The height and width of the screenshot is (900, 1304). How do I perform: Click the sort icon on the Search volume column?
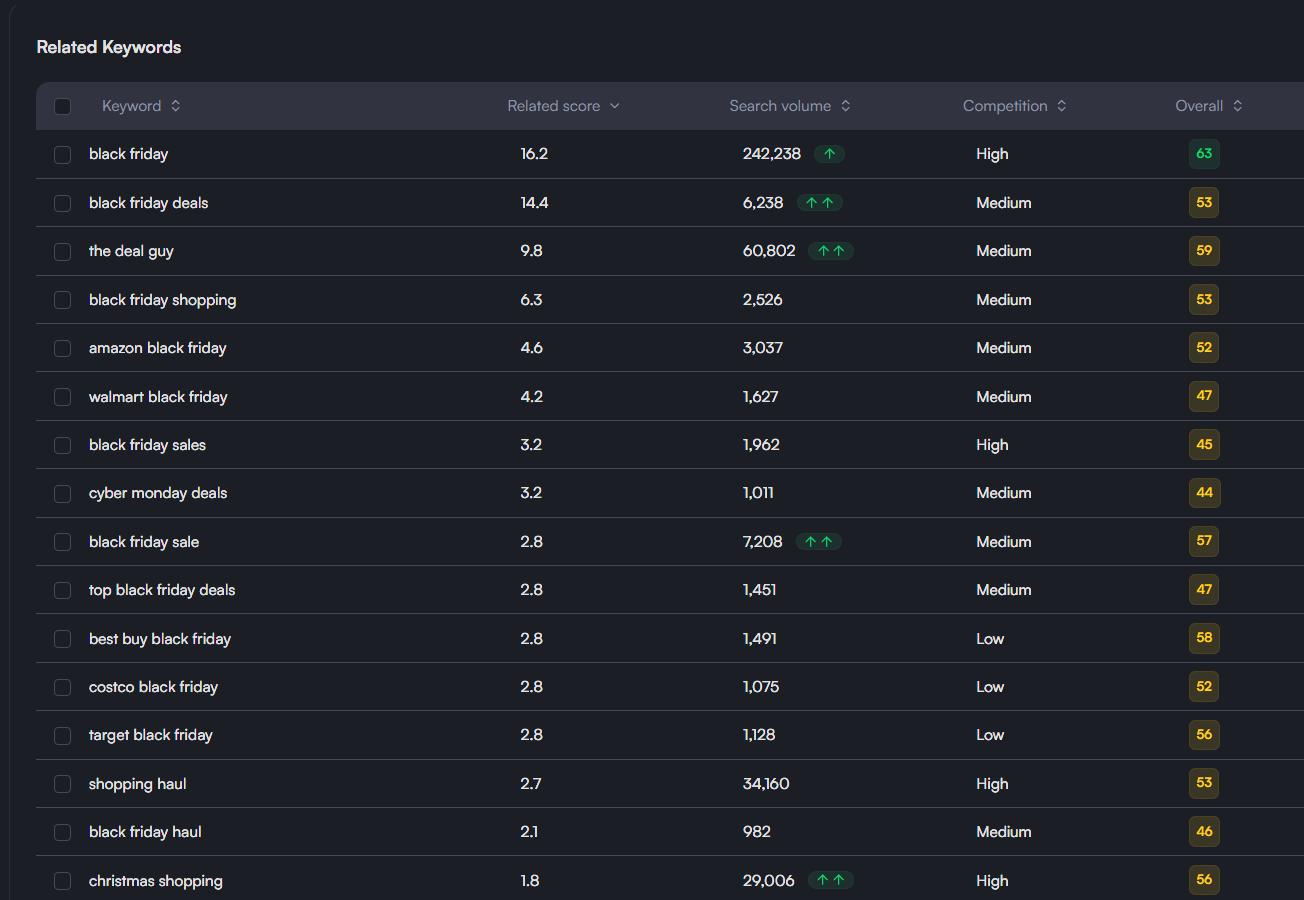click(845, 105)
